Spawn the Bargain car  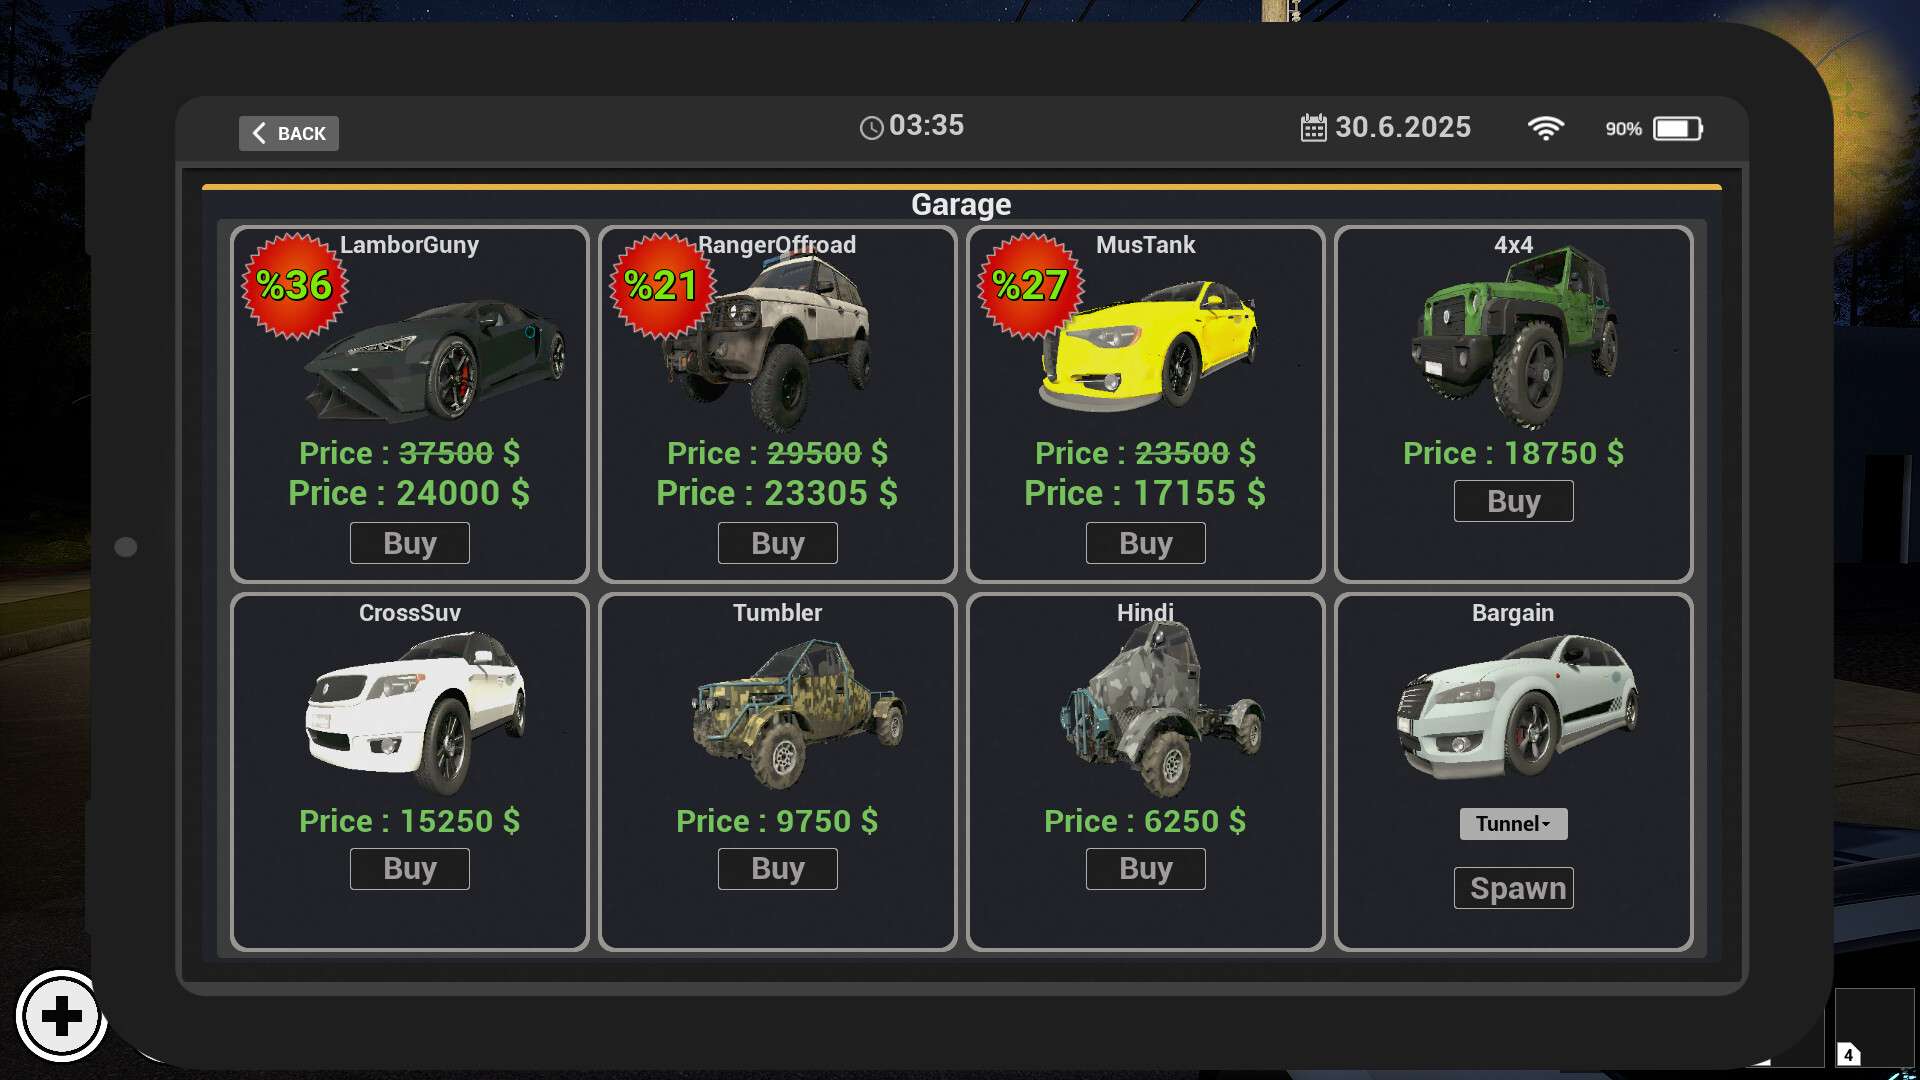[x=1513, y=888]
